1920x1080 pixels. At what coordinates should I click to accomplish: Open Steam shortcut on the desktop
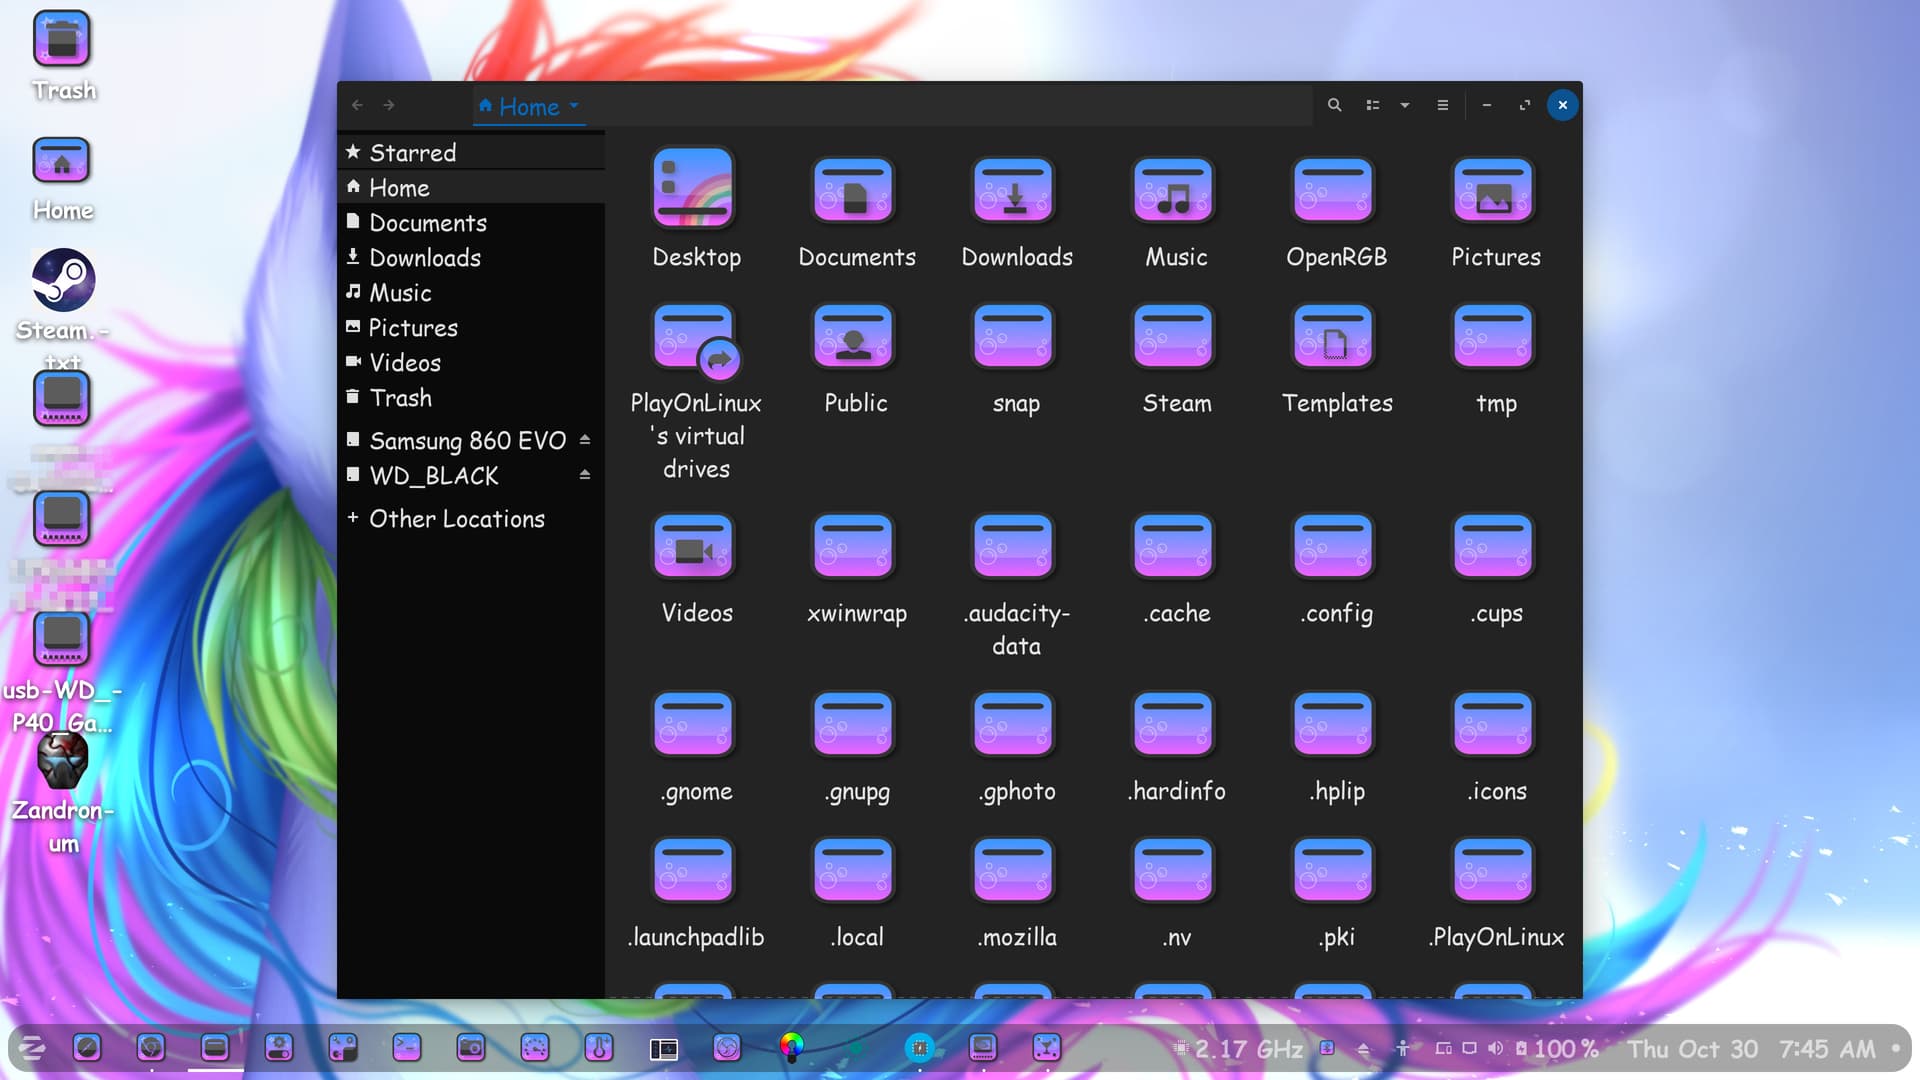click(x=63, y=281)
